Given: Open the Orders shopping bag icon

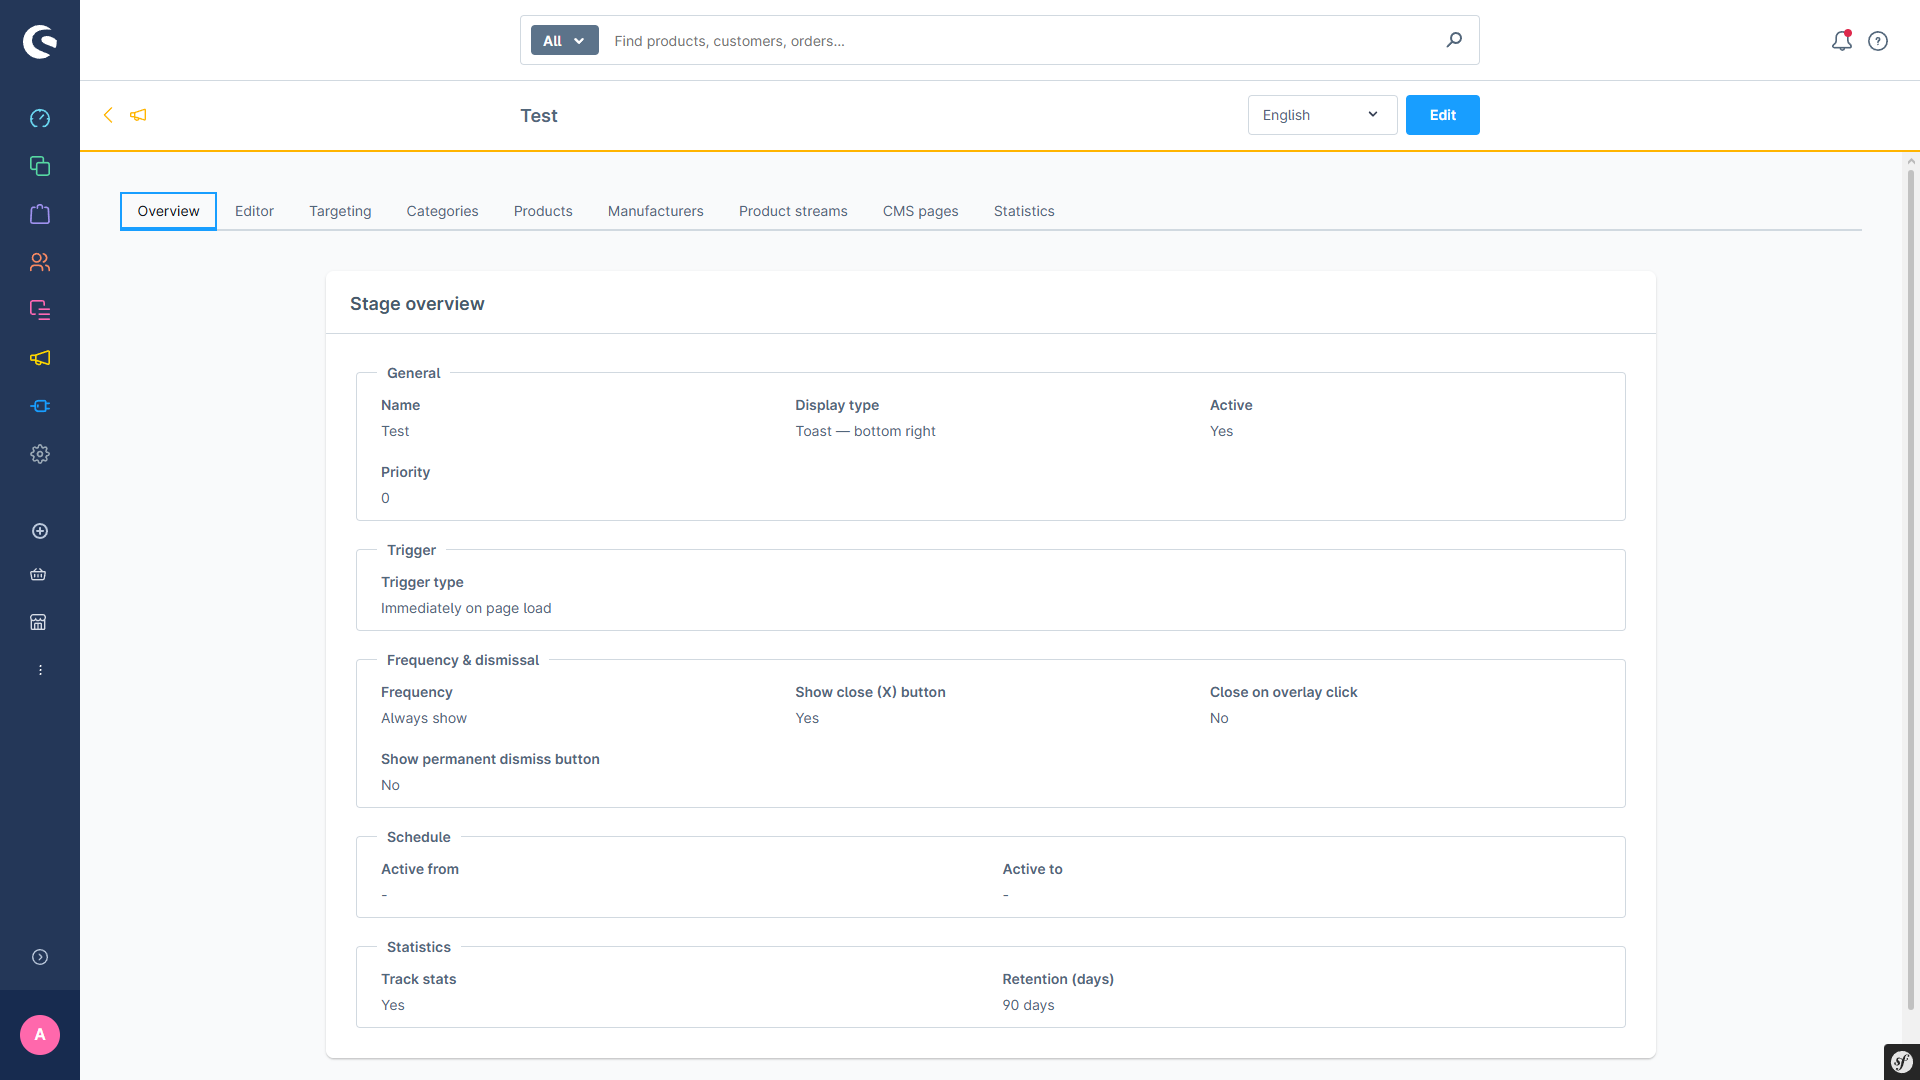Looking at the screenshot, I should [40, 214].
